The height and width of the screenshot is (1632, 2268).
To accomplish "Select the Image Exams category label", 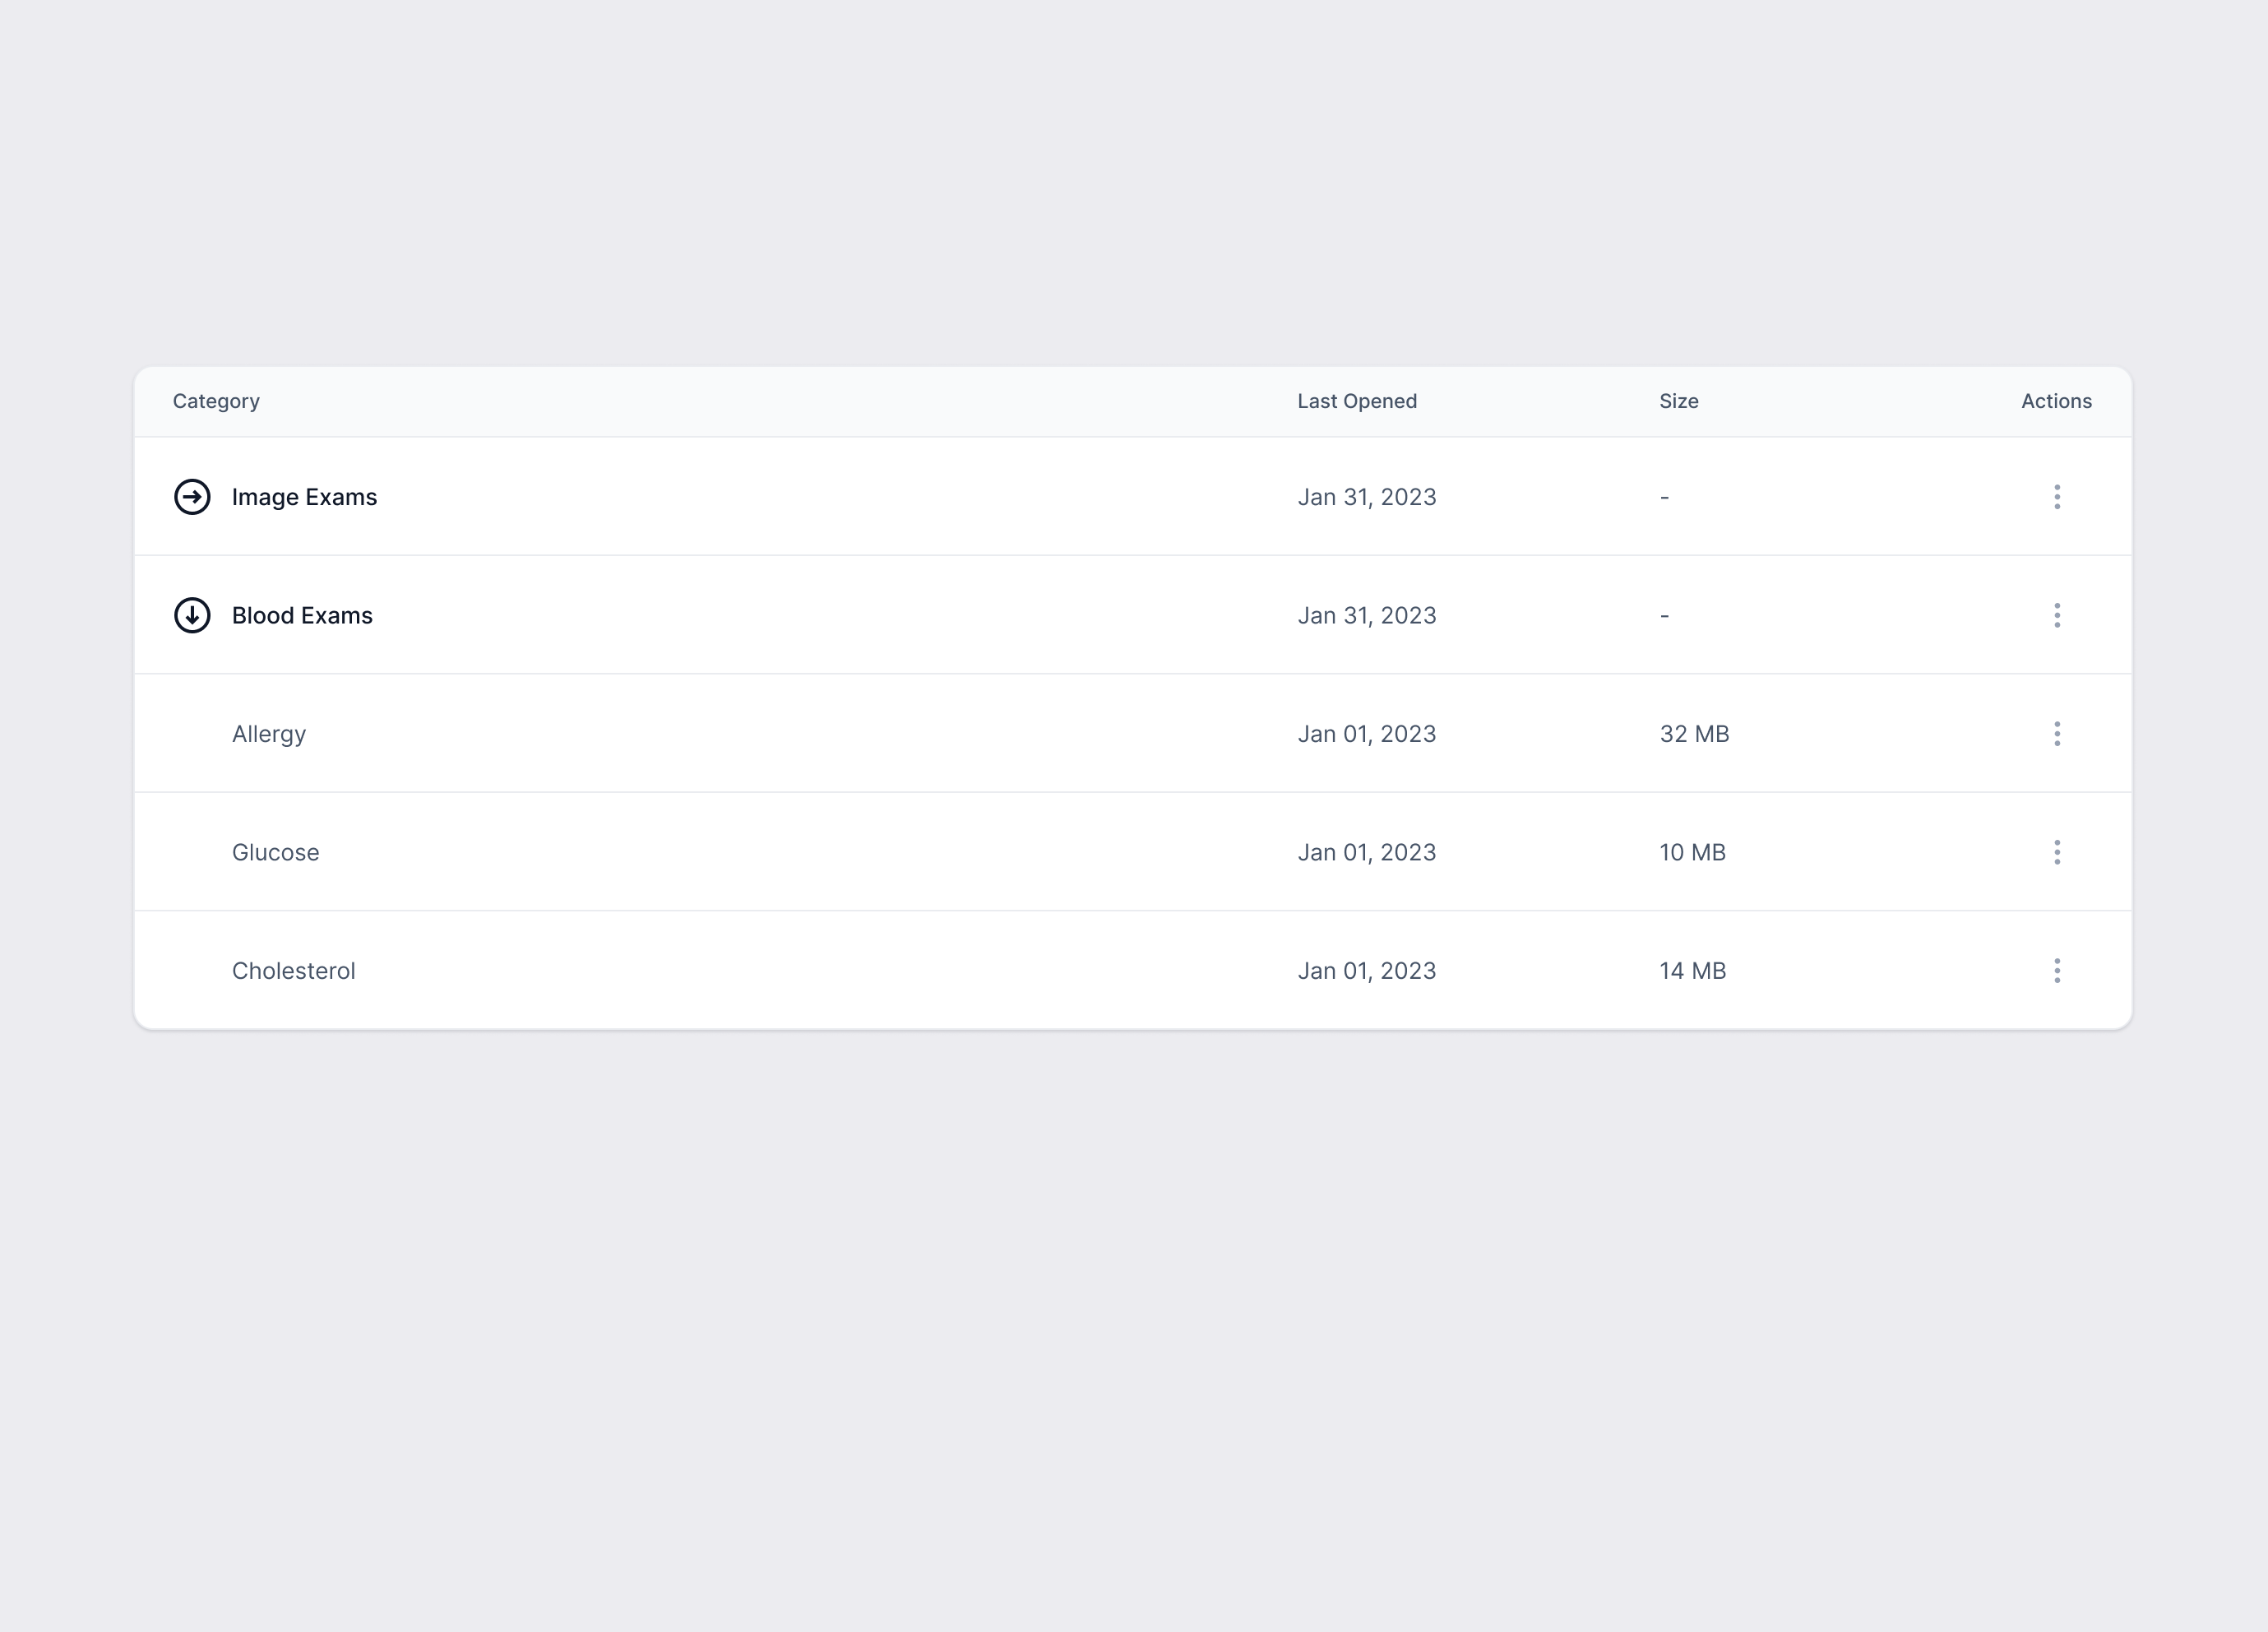I will point(304,497).
